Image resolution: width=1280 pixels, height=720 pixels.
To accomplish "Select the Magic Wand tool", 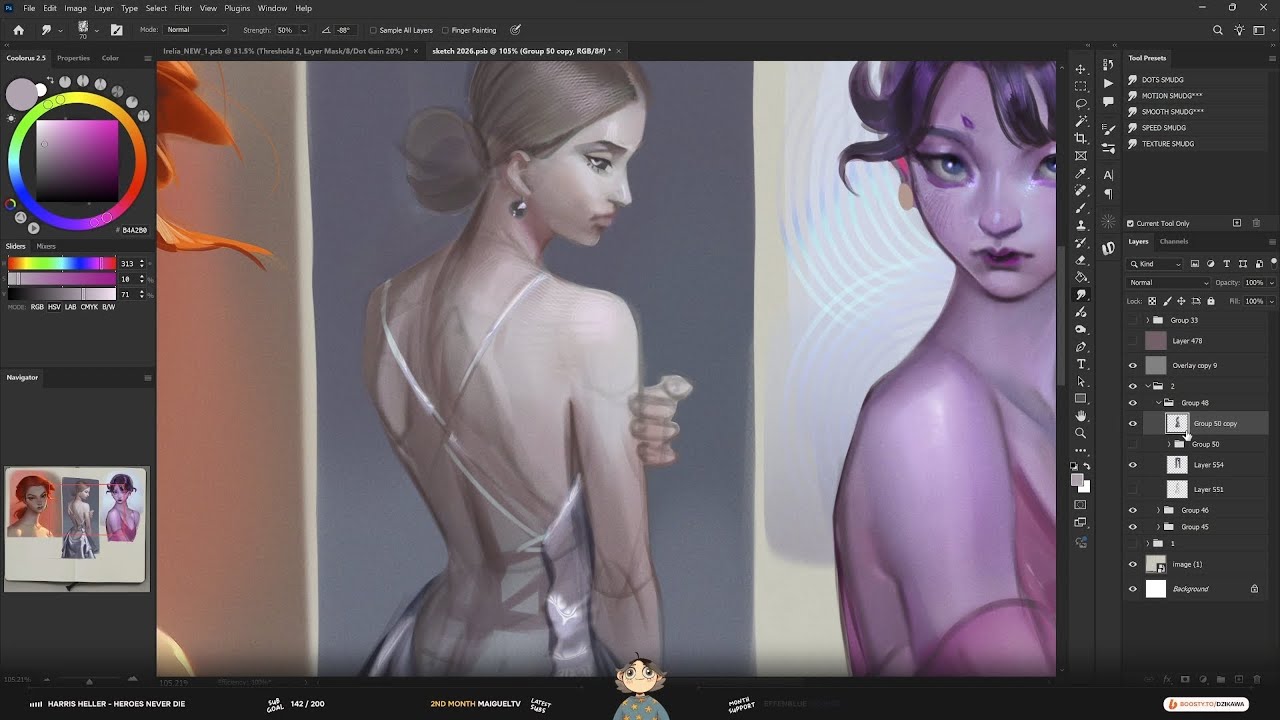I will click(x=1080, y=121).
